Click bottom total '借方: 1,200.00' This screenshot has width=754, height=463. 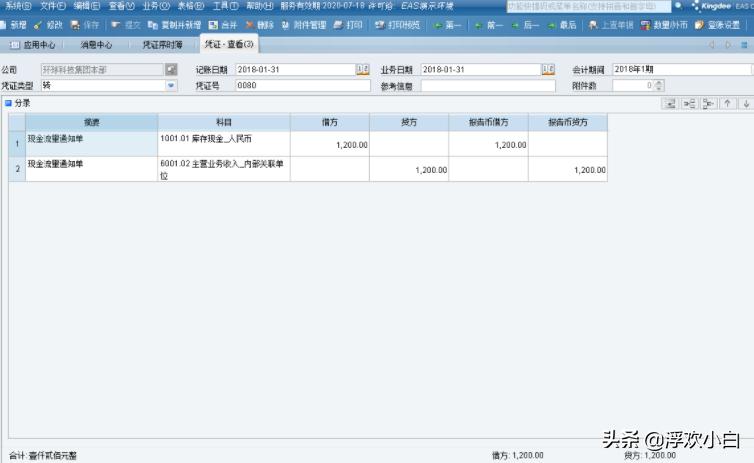point(517,455)
